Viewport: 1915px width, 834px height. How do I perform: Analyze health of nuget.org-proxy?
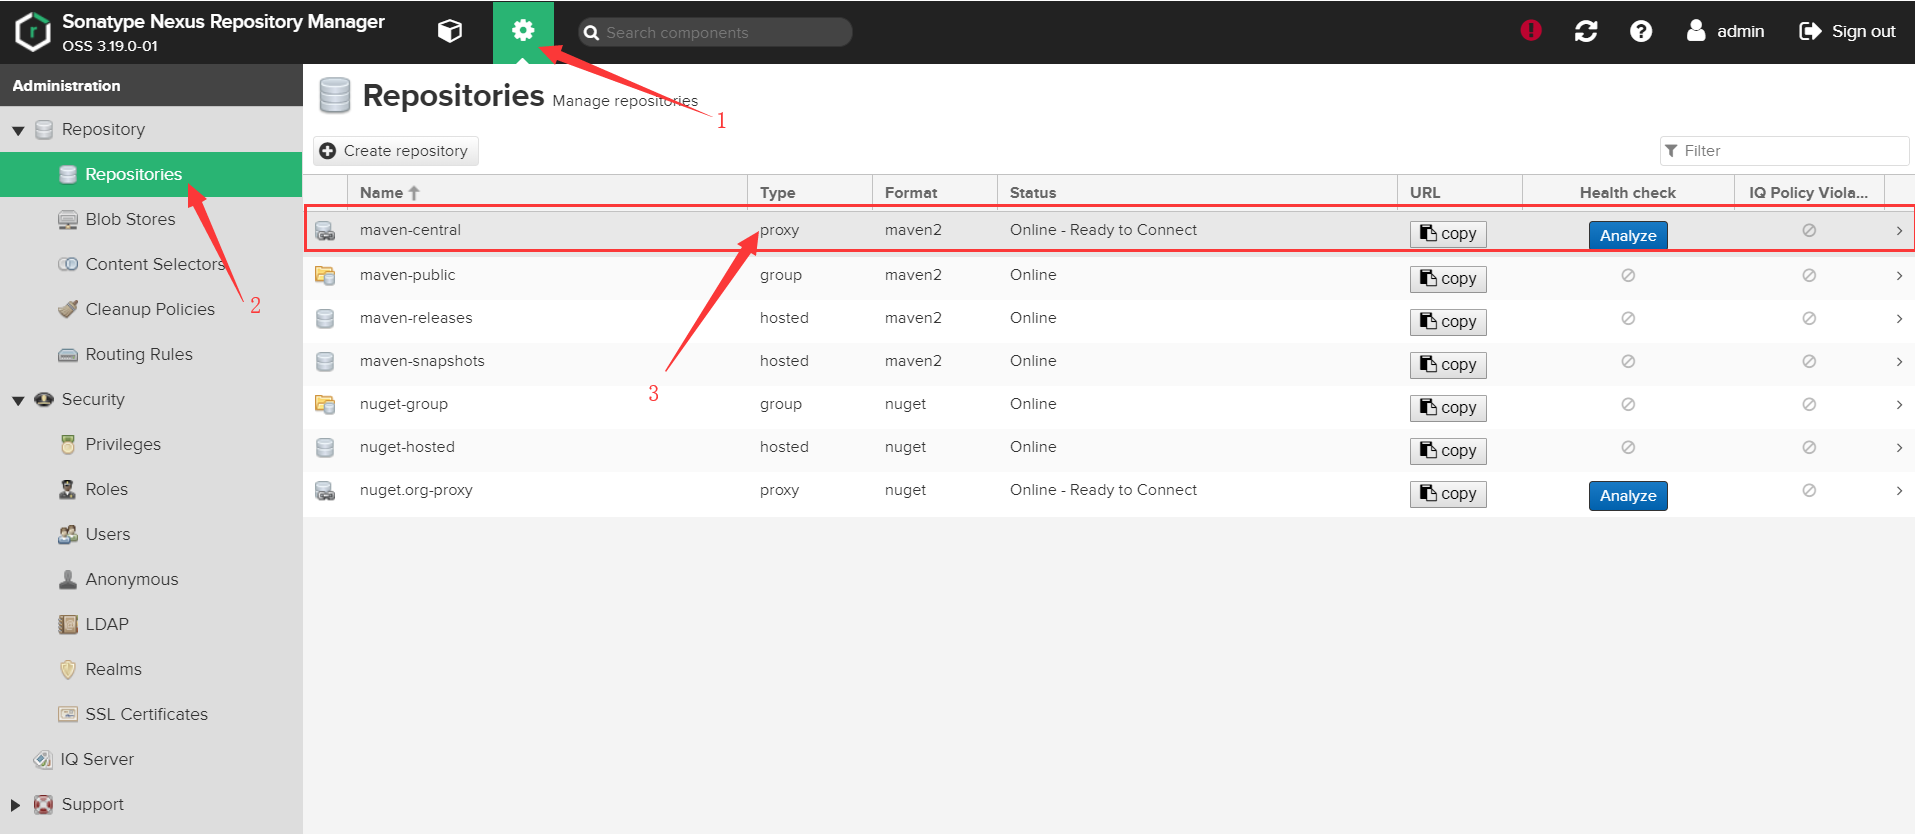pyautogui.click(x=1628, y=496)
